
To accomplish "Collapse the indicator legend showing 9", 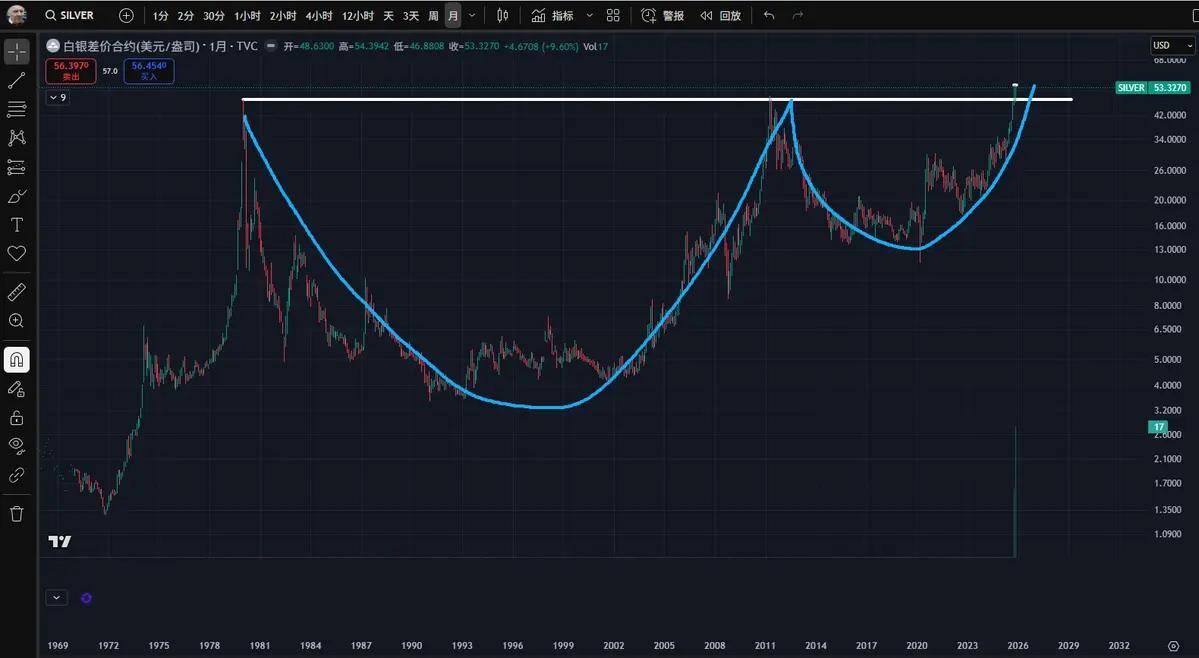I will [58, 97].
